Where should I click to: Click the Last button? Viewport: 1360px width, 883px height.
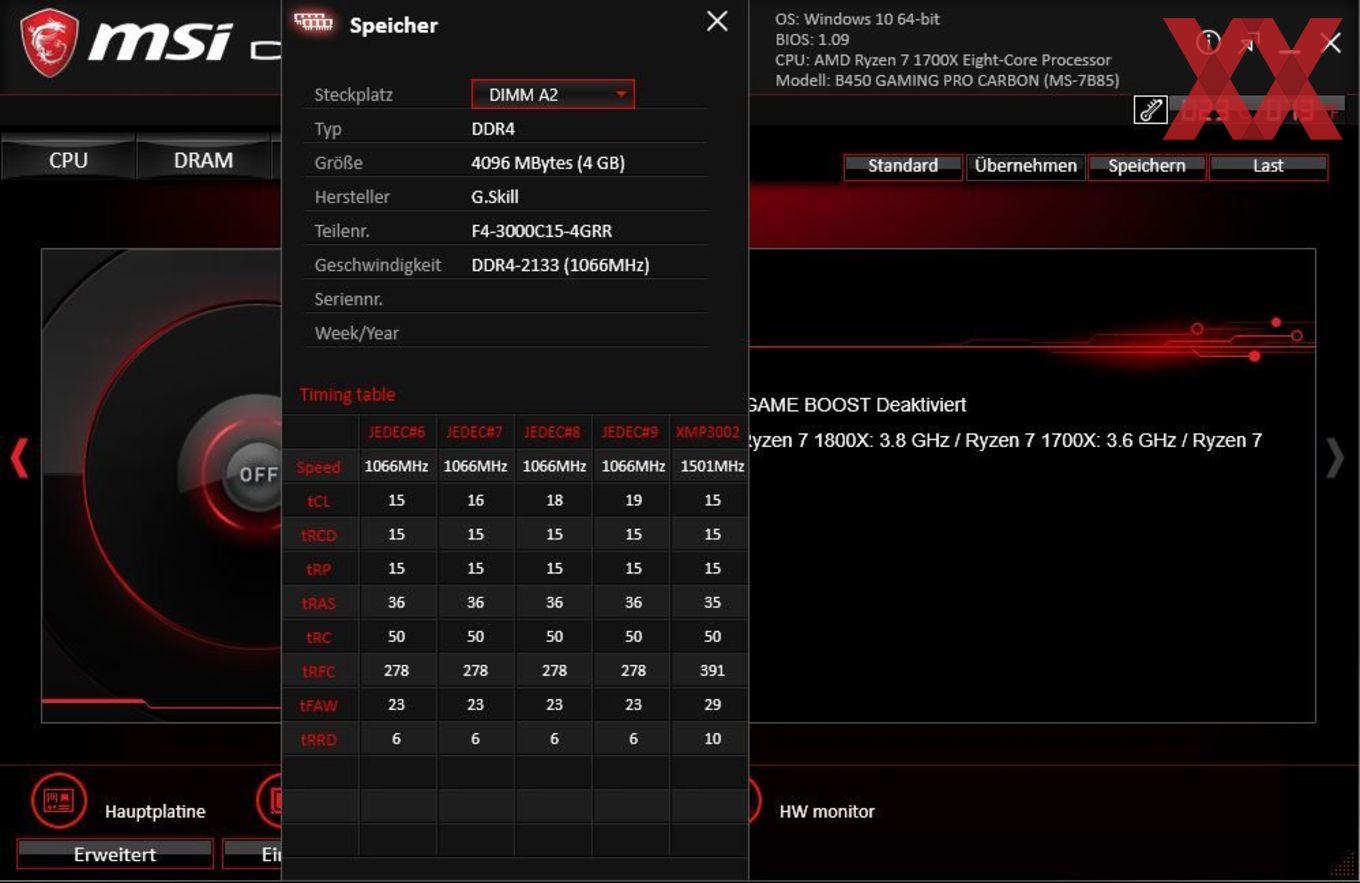(1268, 166)
